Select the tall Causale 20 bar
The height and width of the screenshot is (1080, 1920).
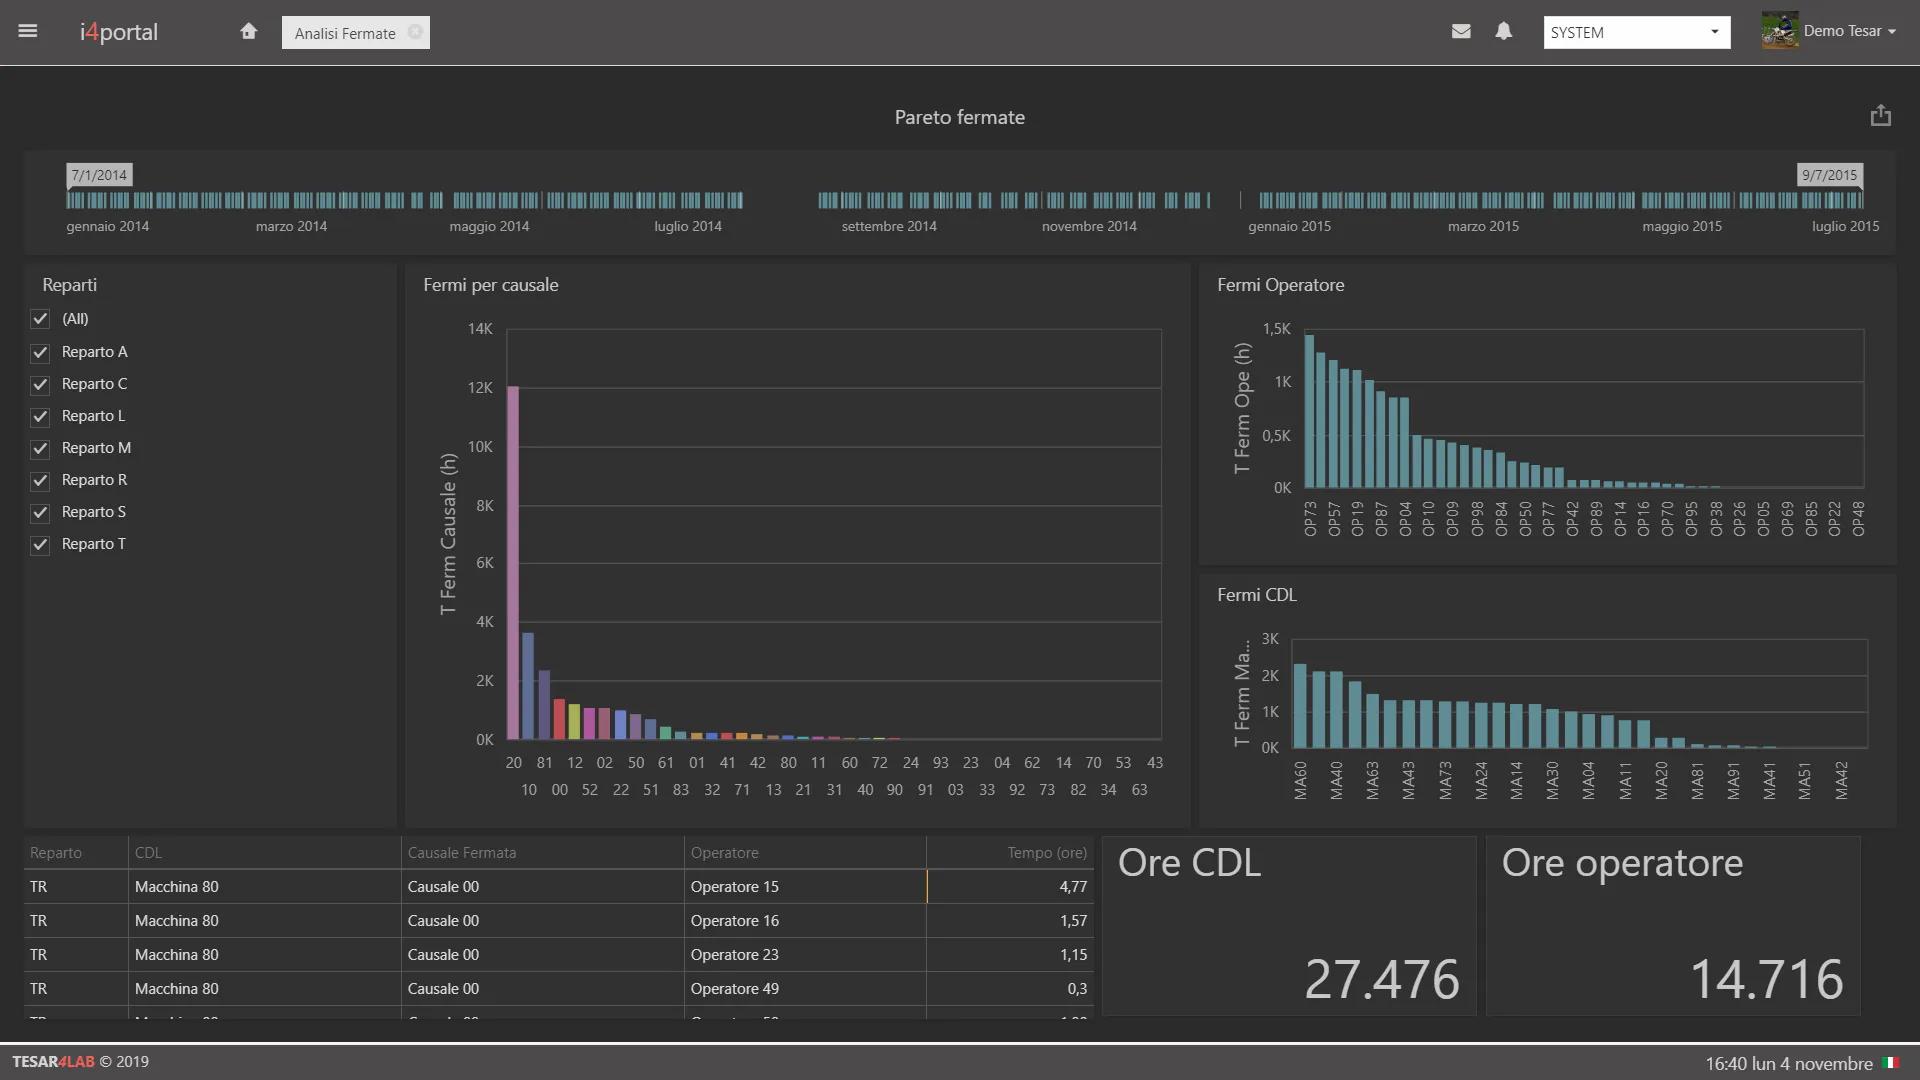pos(513,562)
